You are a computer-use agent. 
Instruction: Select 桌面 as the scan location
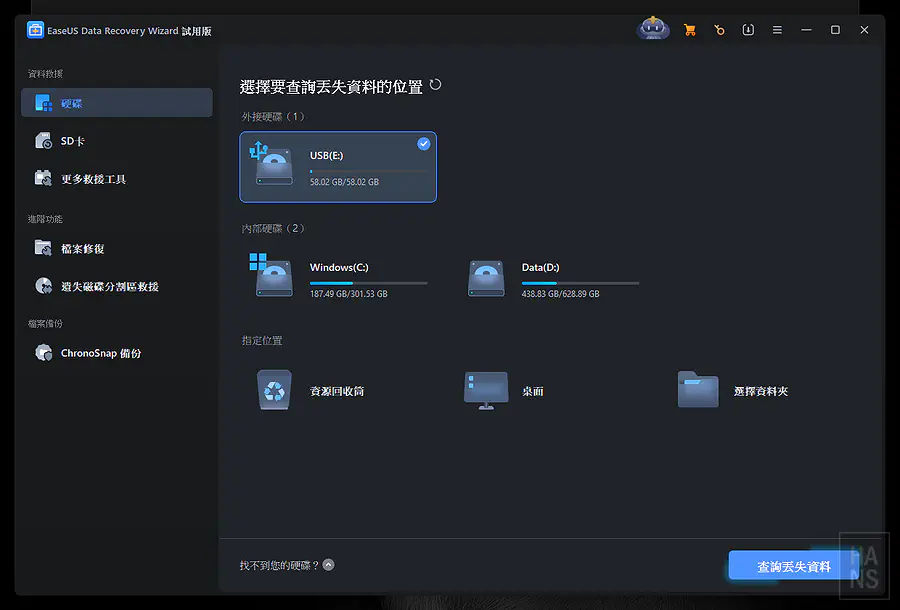coord(510,391)
